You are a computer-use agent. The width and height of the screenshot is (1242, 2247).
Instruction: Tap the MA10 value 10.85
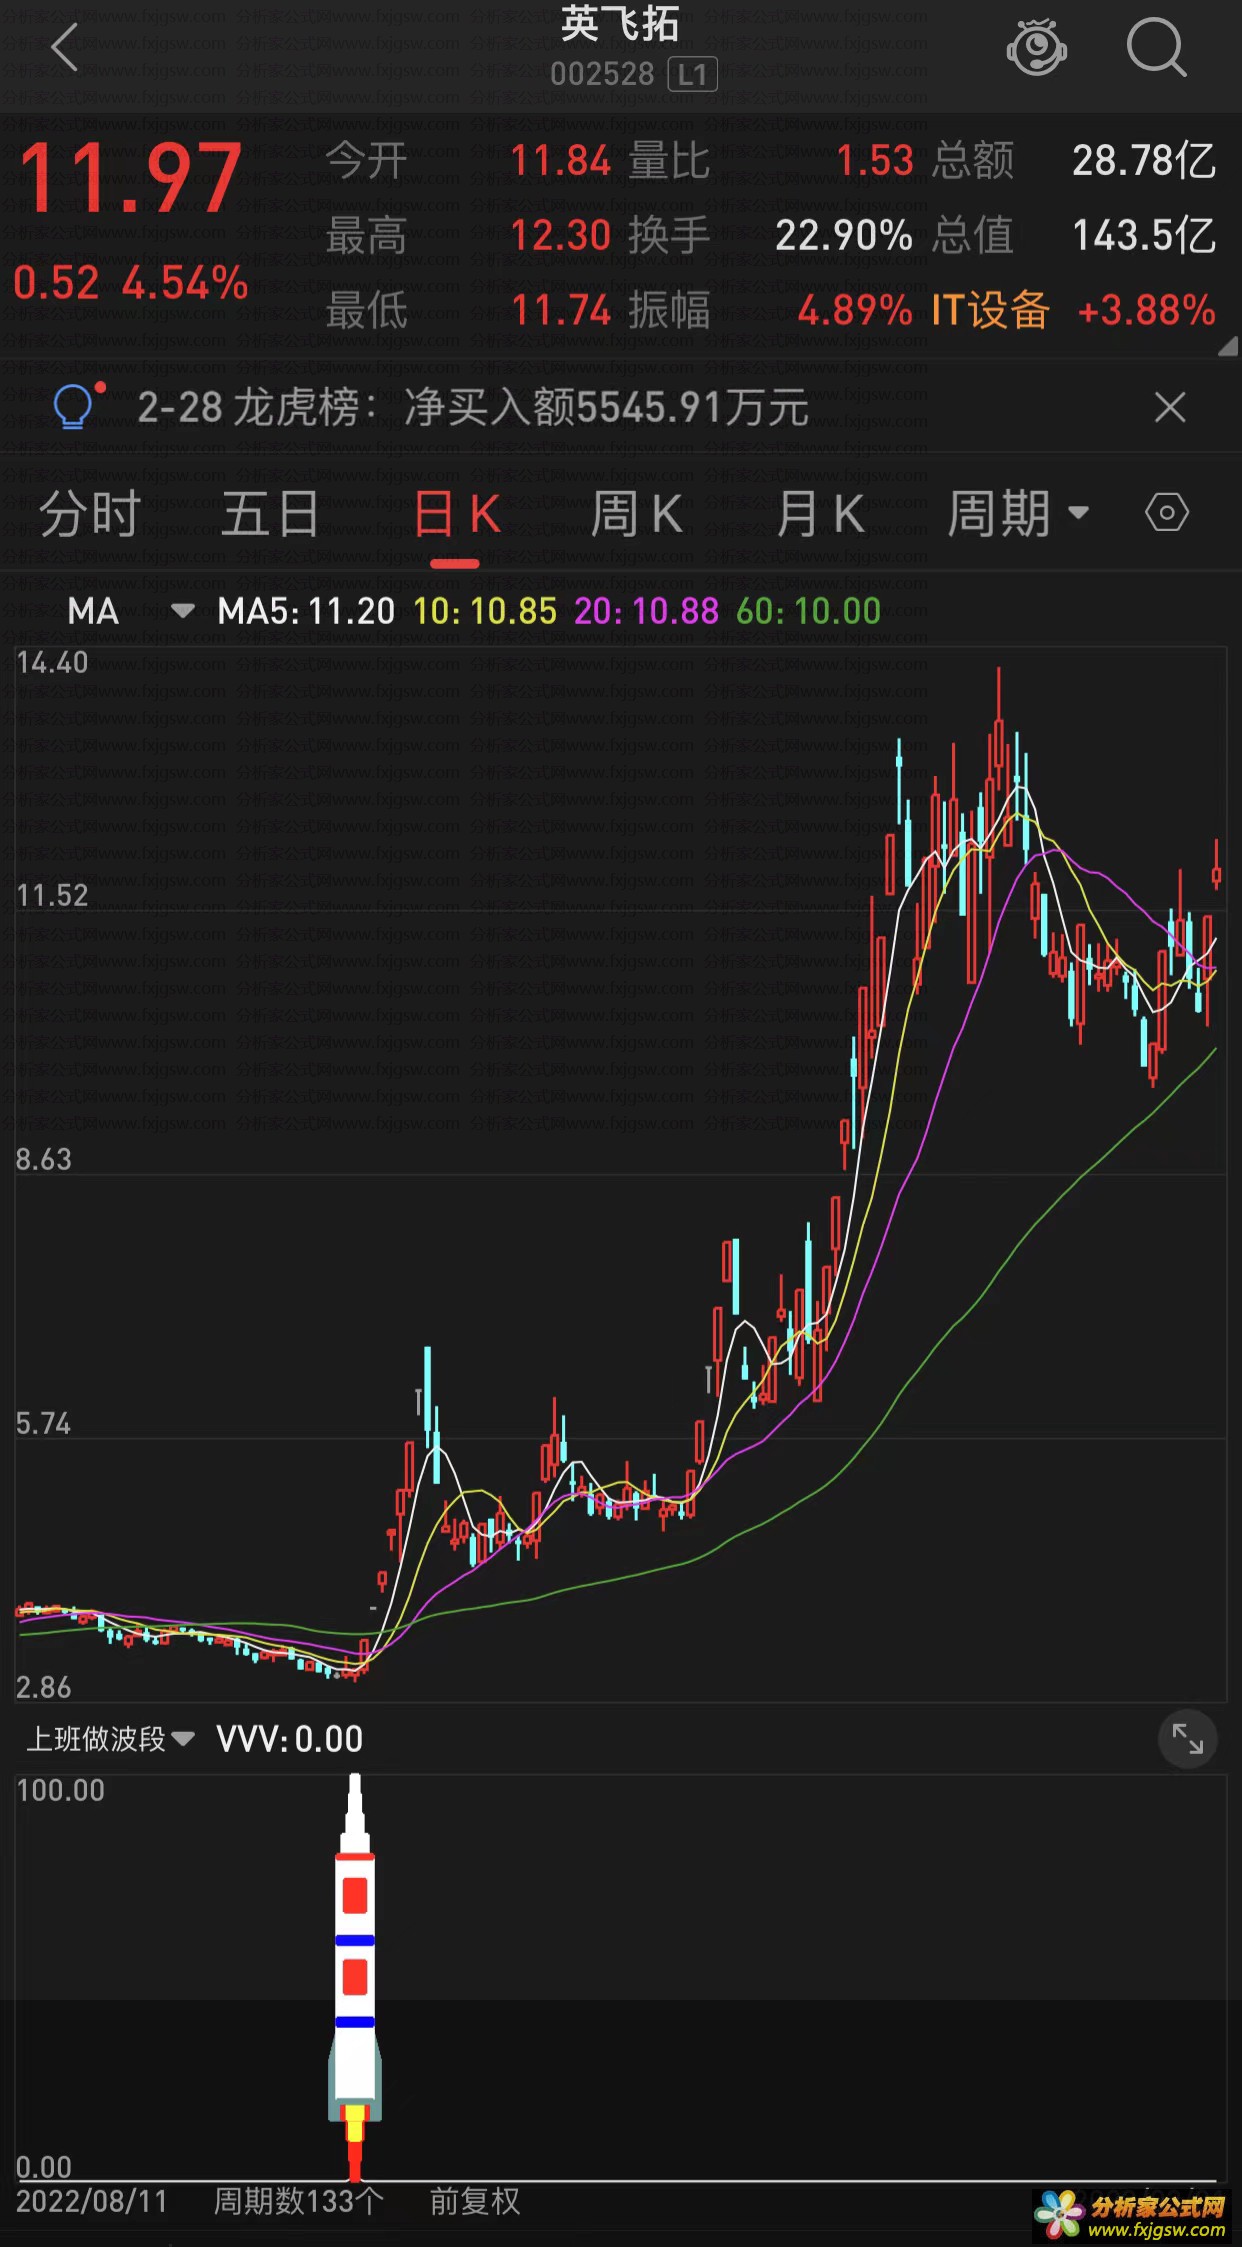[485, 611]
